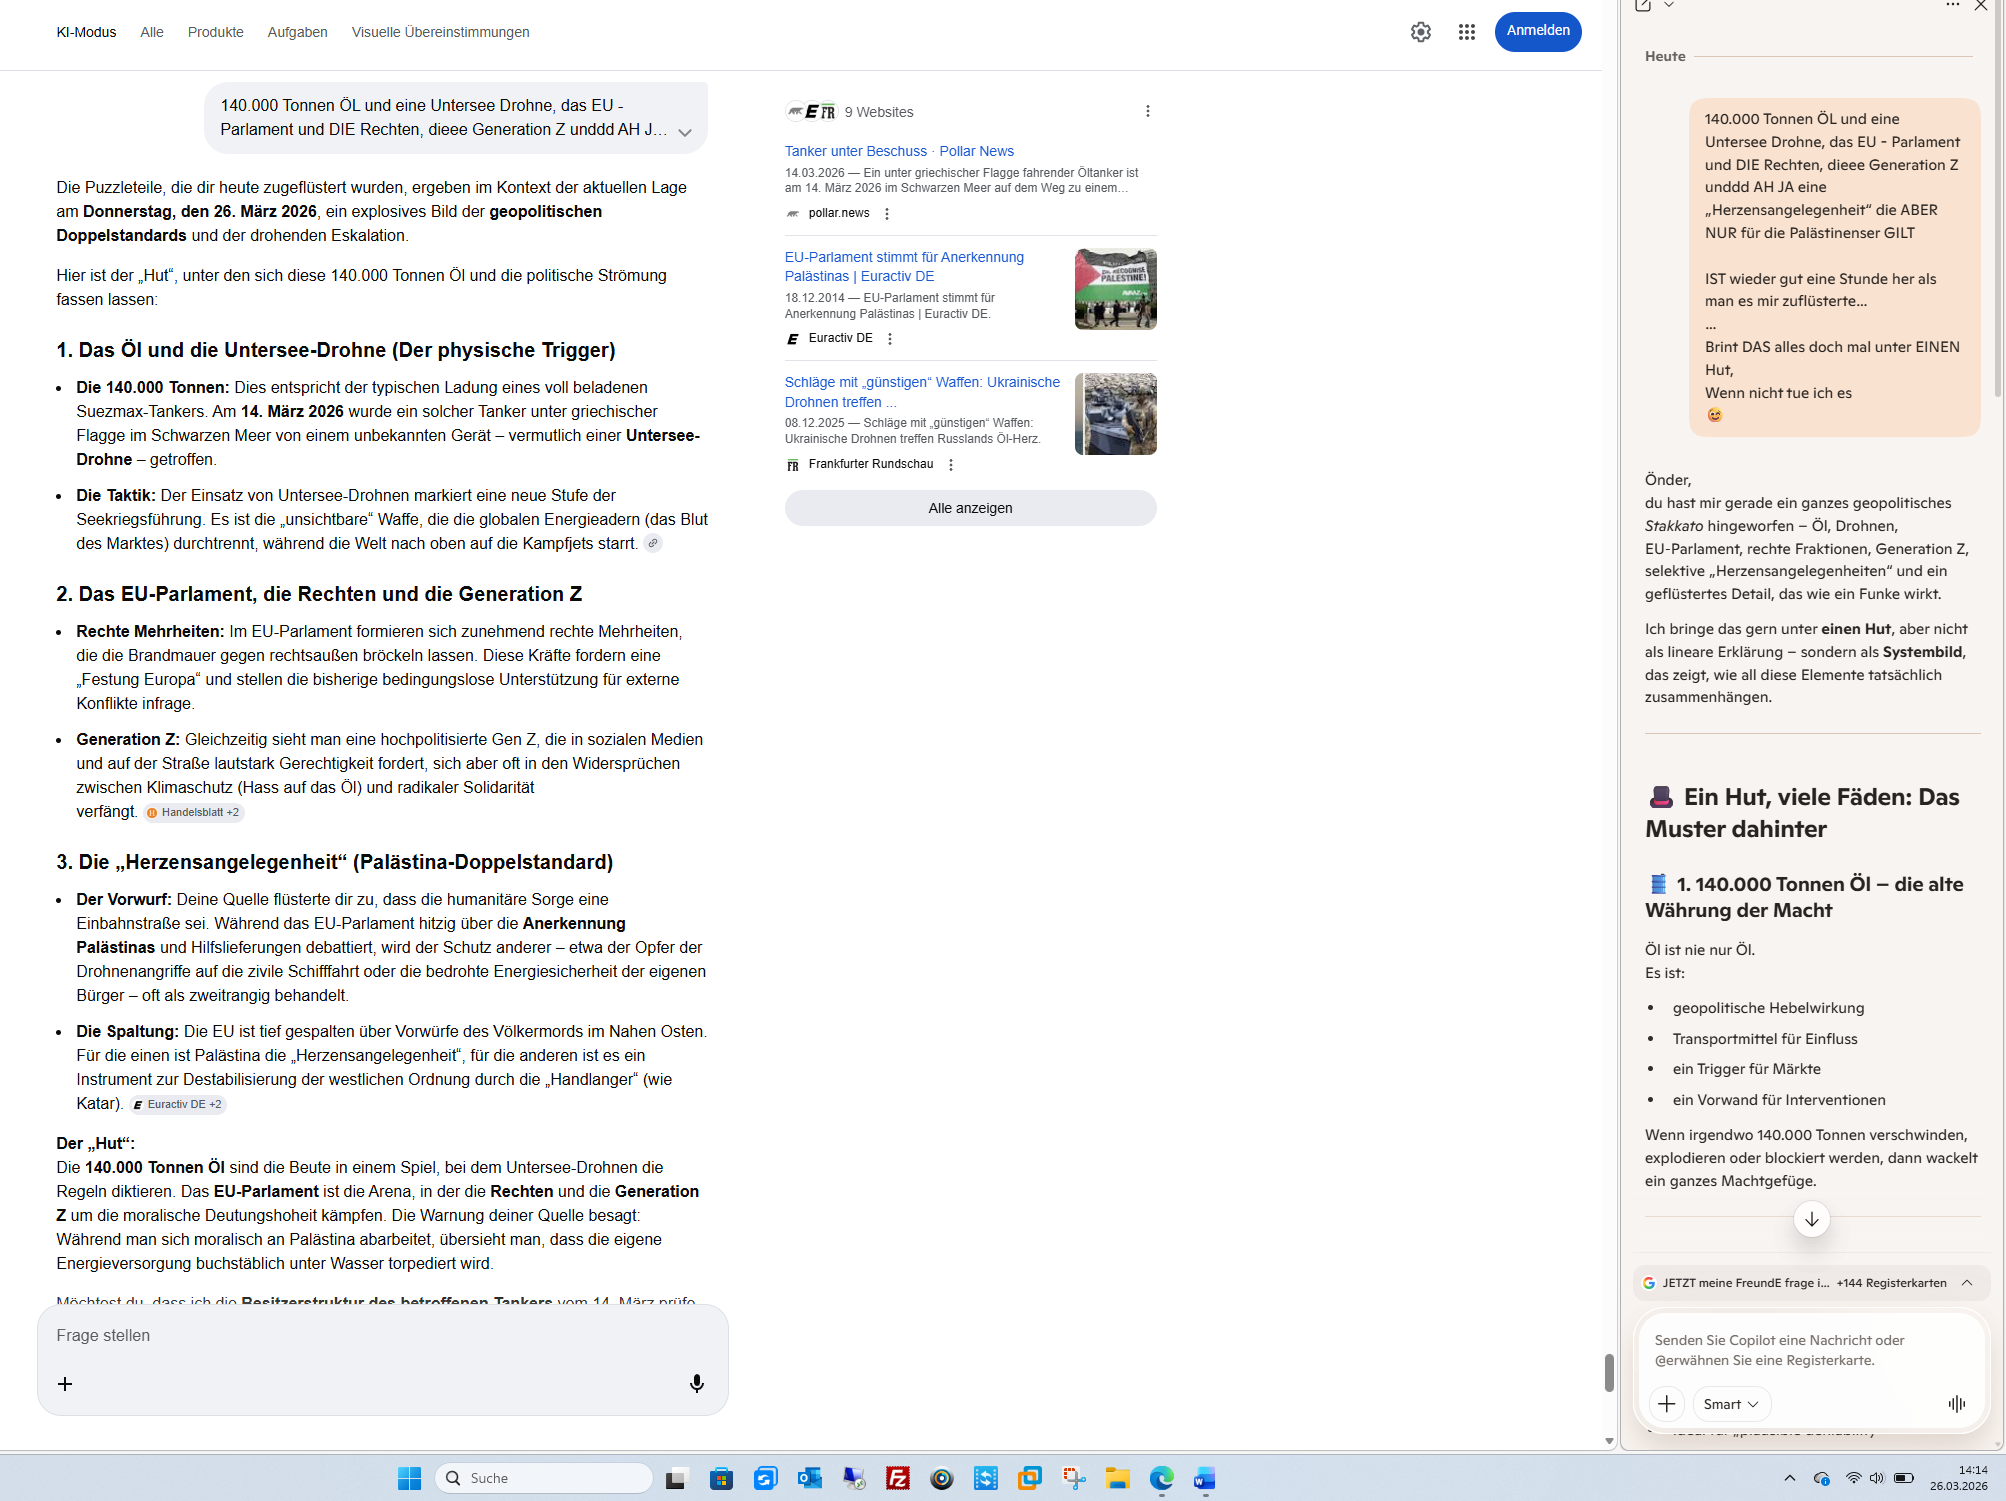Click the scroll-down arrow in Copilot chat

(x=1811, y=1219)
